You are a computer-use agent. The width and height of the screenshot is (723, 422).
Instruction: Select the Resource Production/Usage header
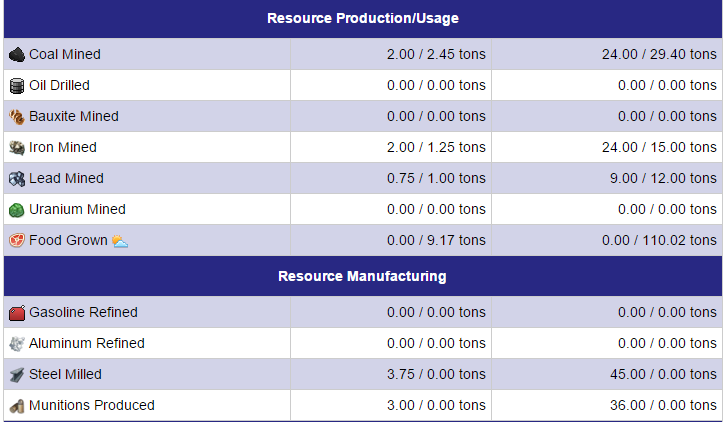363,18
